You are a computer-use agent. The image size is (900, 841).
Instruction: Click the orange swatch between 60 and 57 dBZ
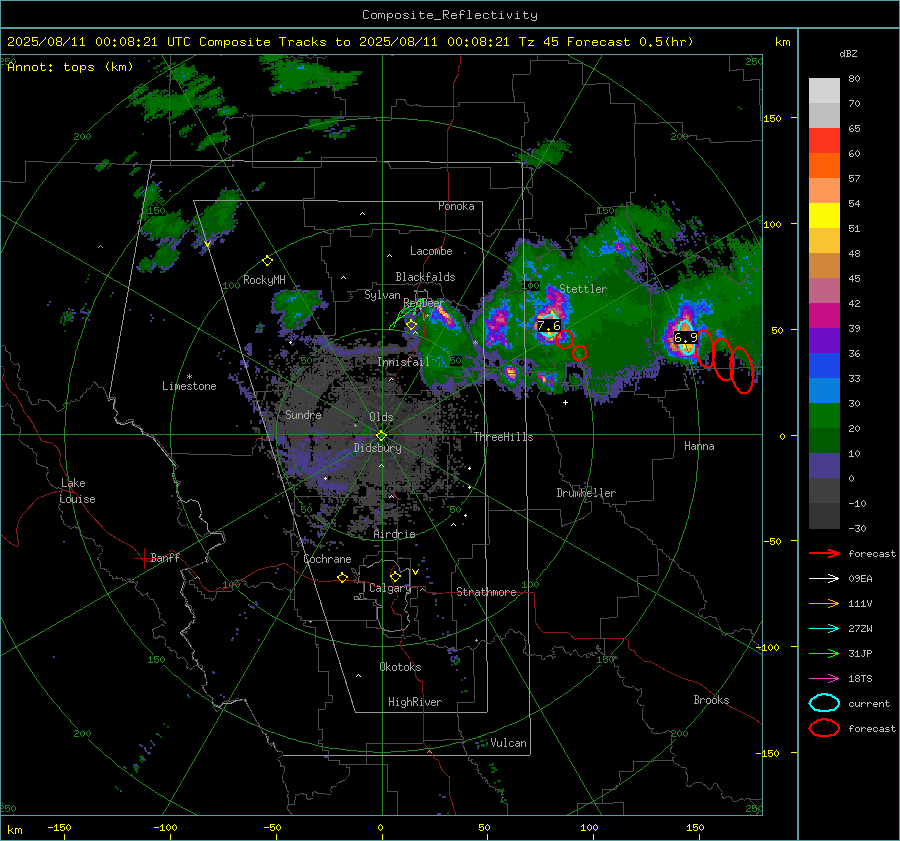coord(824,166)
